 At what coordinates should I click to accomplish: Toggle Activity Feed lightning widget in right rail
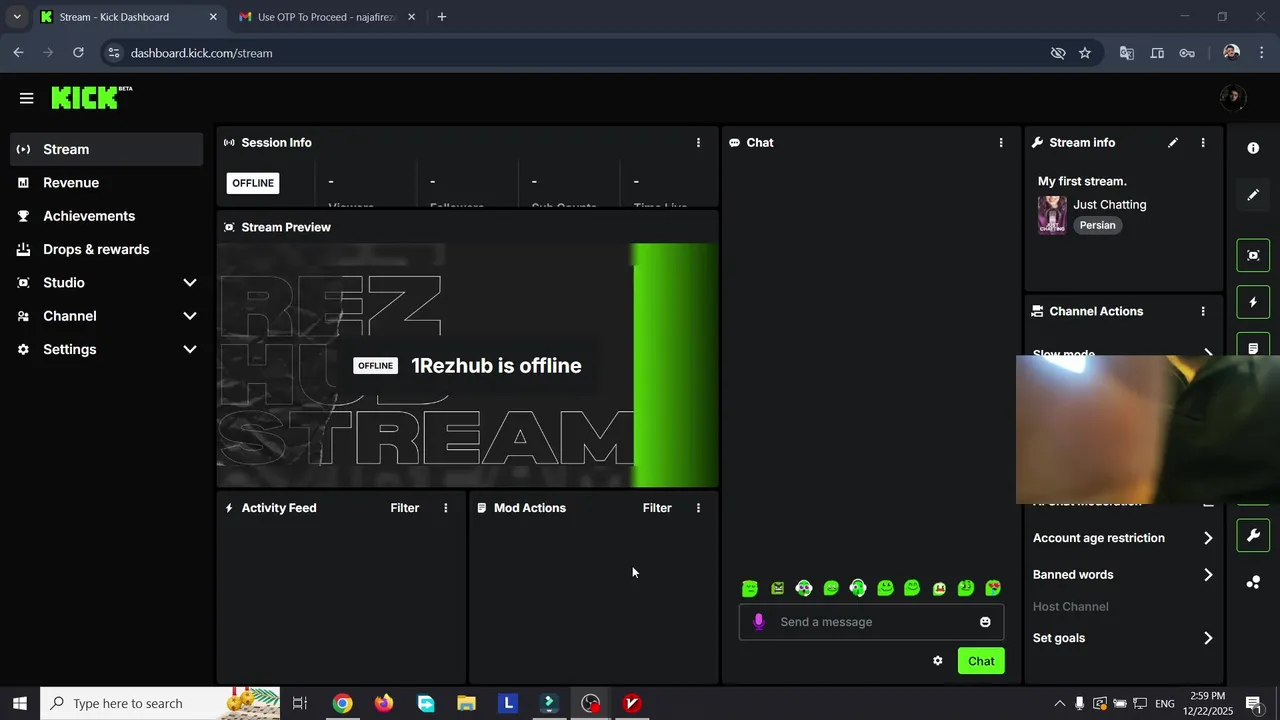[x=1253, y=302]
